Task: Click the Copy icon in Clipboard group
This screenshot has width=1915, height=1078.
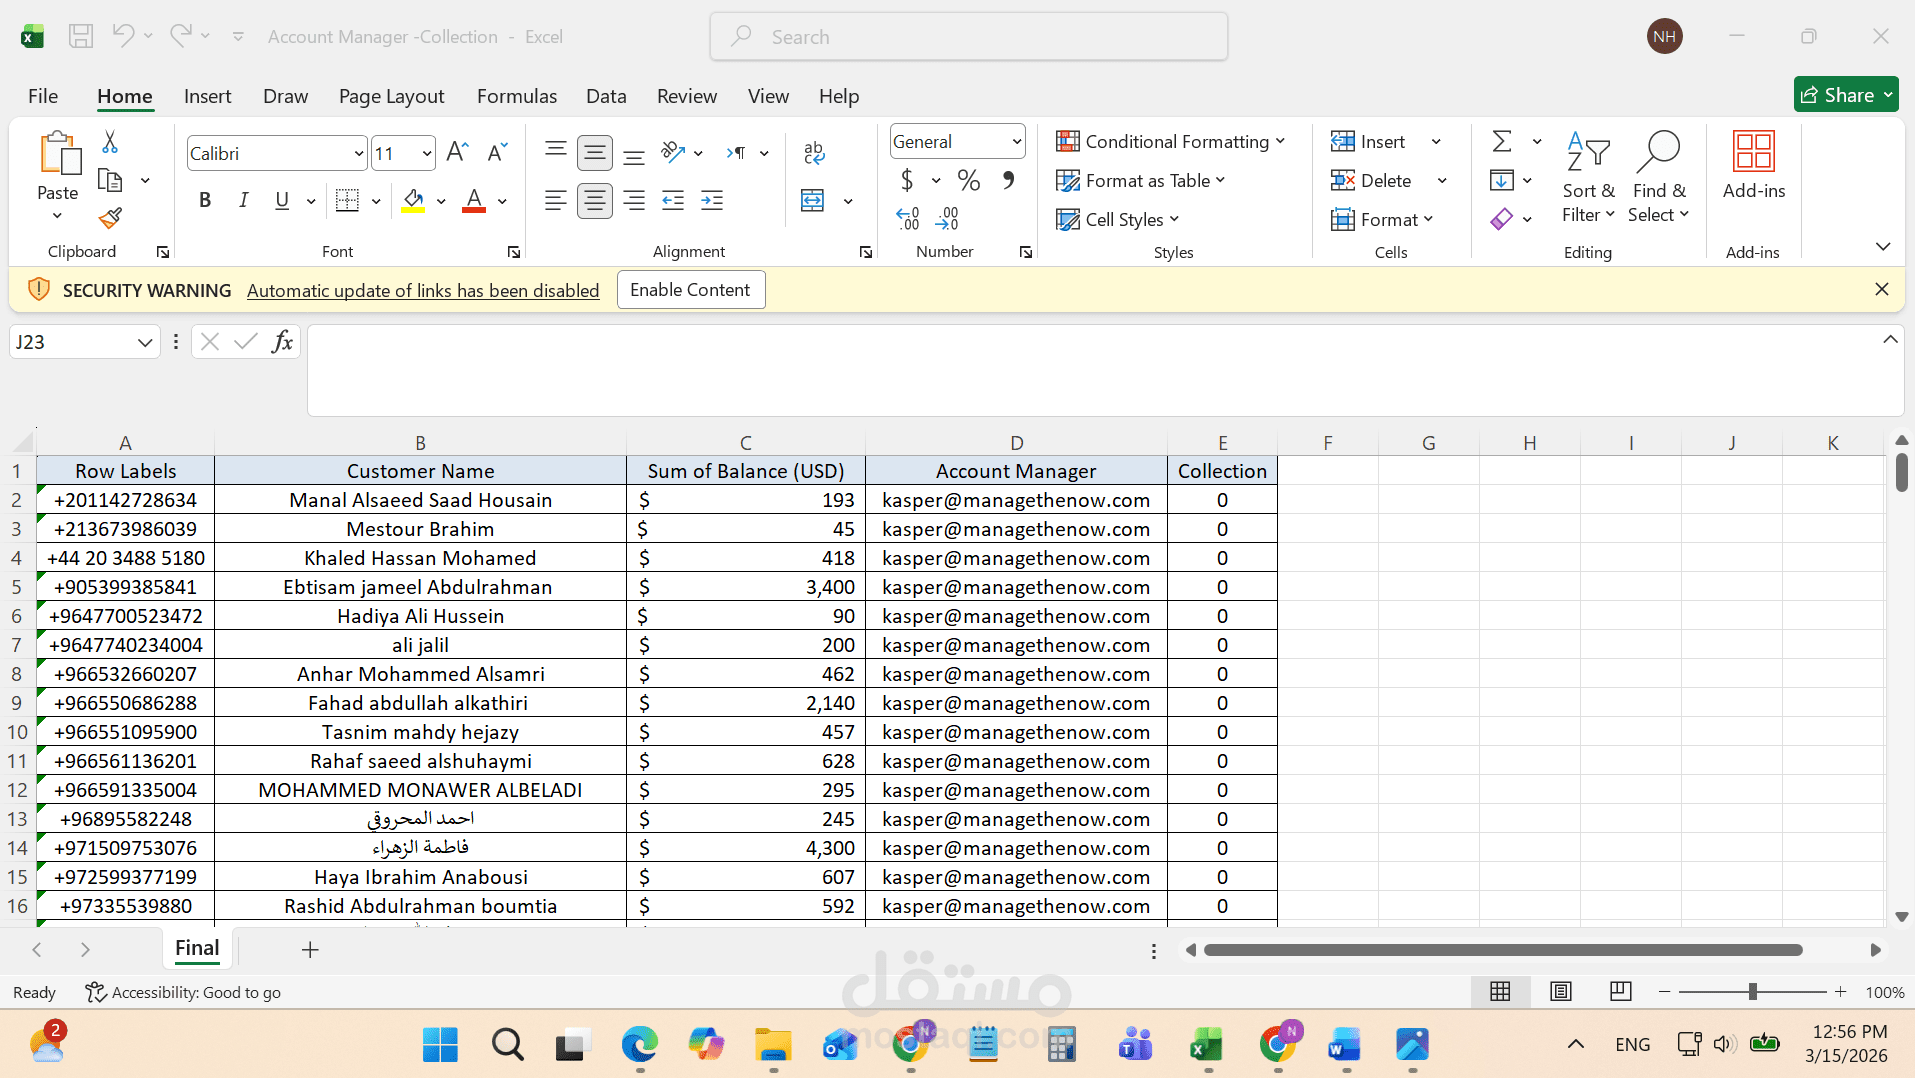Action: click(x=110, y=181)
